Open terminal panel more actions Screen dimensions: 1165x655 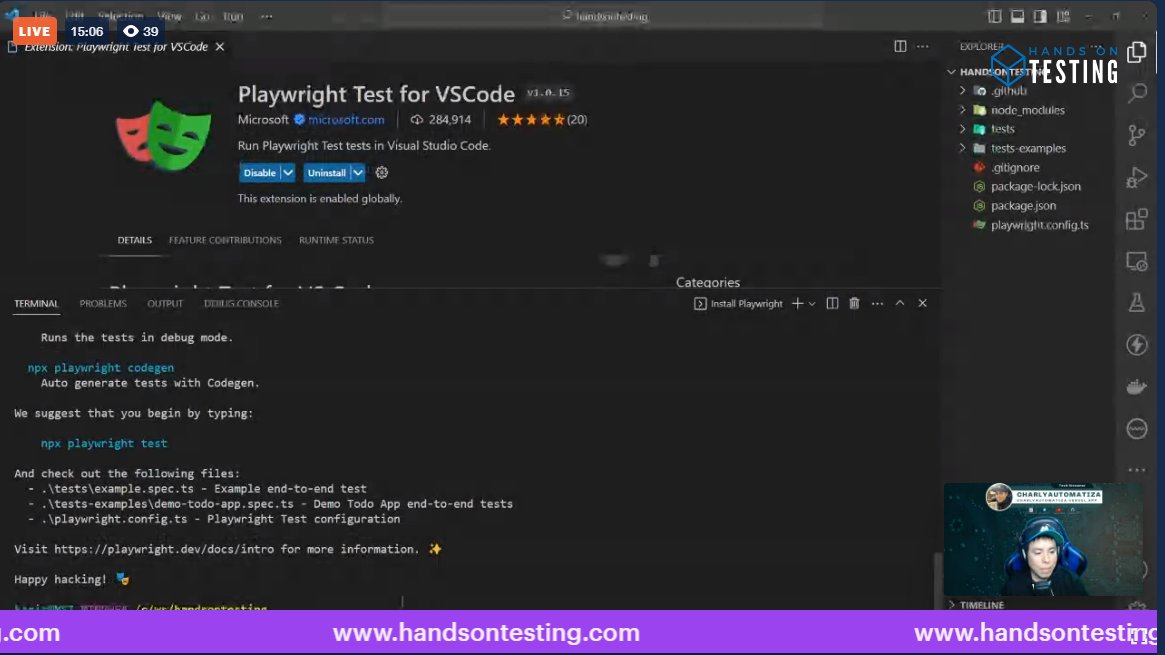877,303
